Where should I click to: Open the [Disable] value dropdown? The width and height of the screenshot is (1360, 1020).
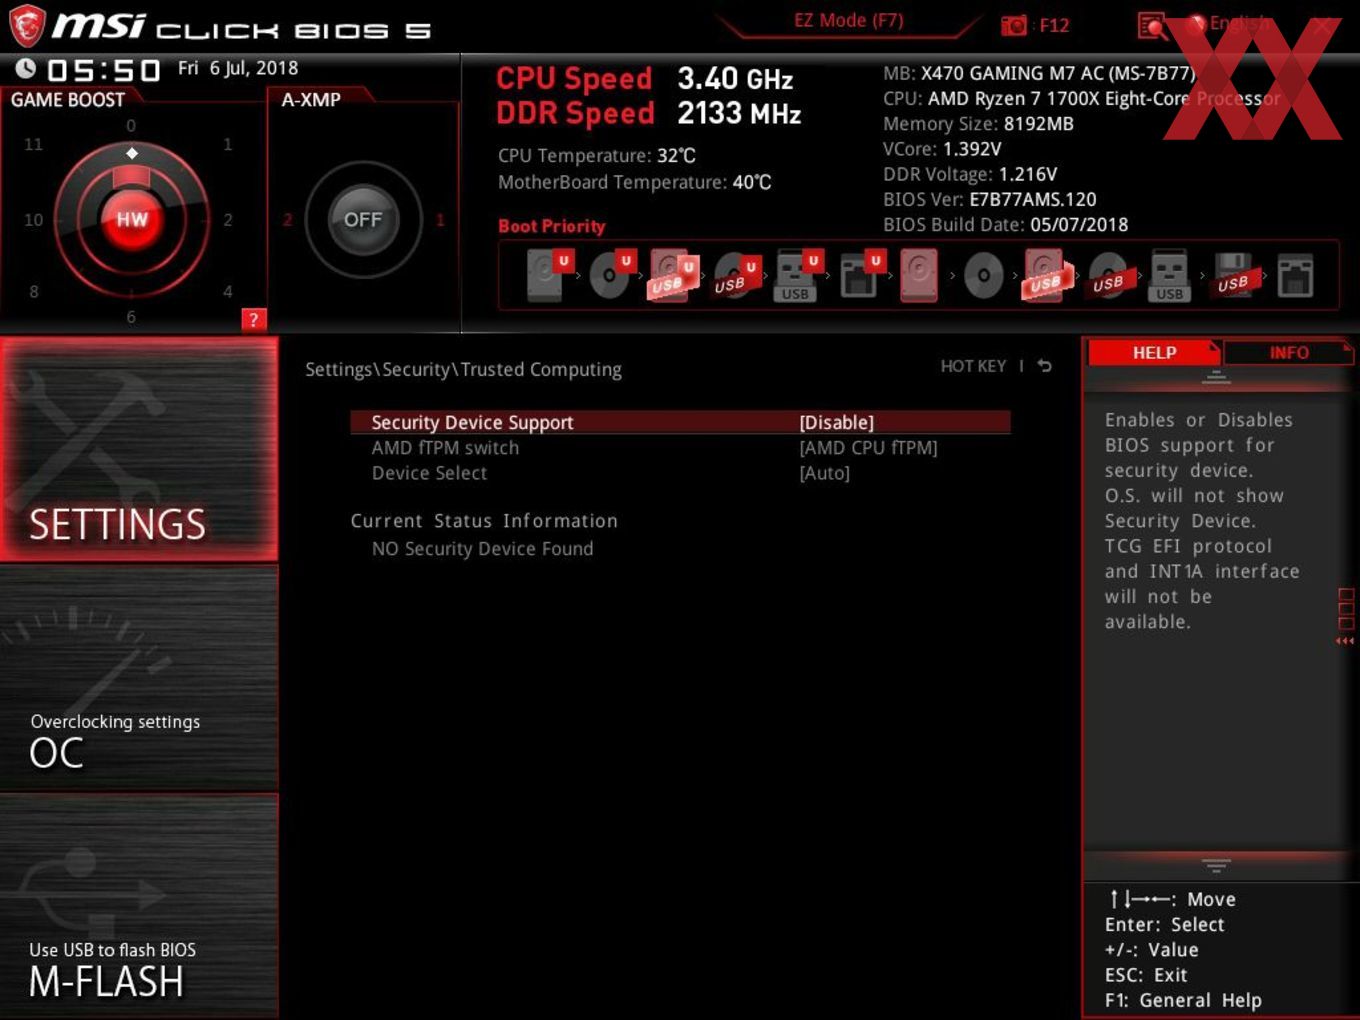click(836, 422)
